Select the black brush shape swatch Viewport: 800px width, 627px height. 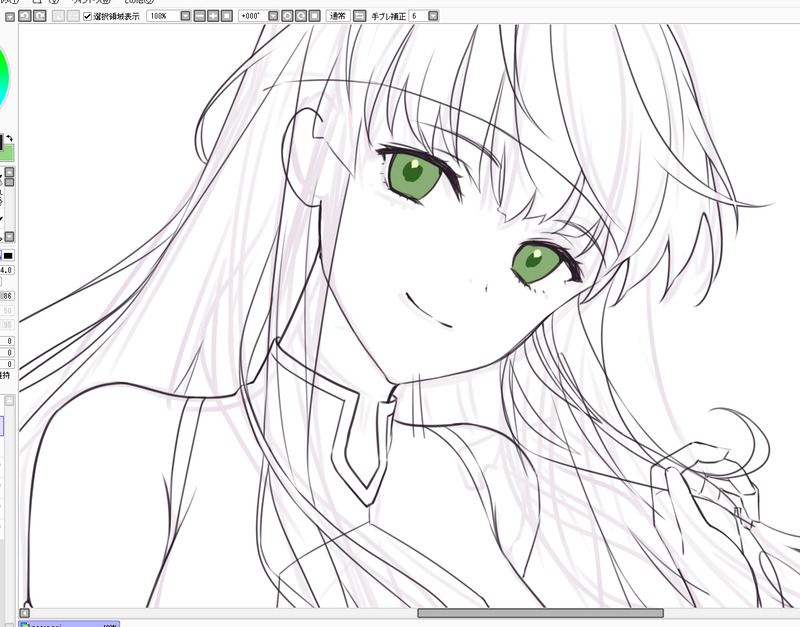coord(8,255)
